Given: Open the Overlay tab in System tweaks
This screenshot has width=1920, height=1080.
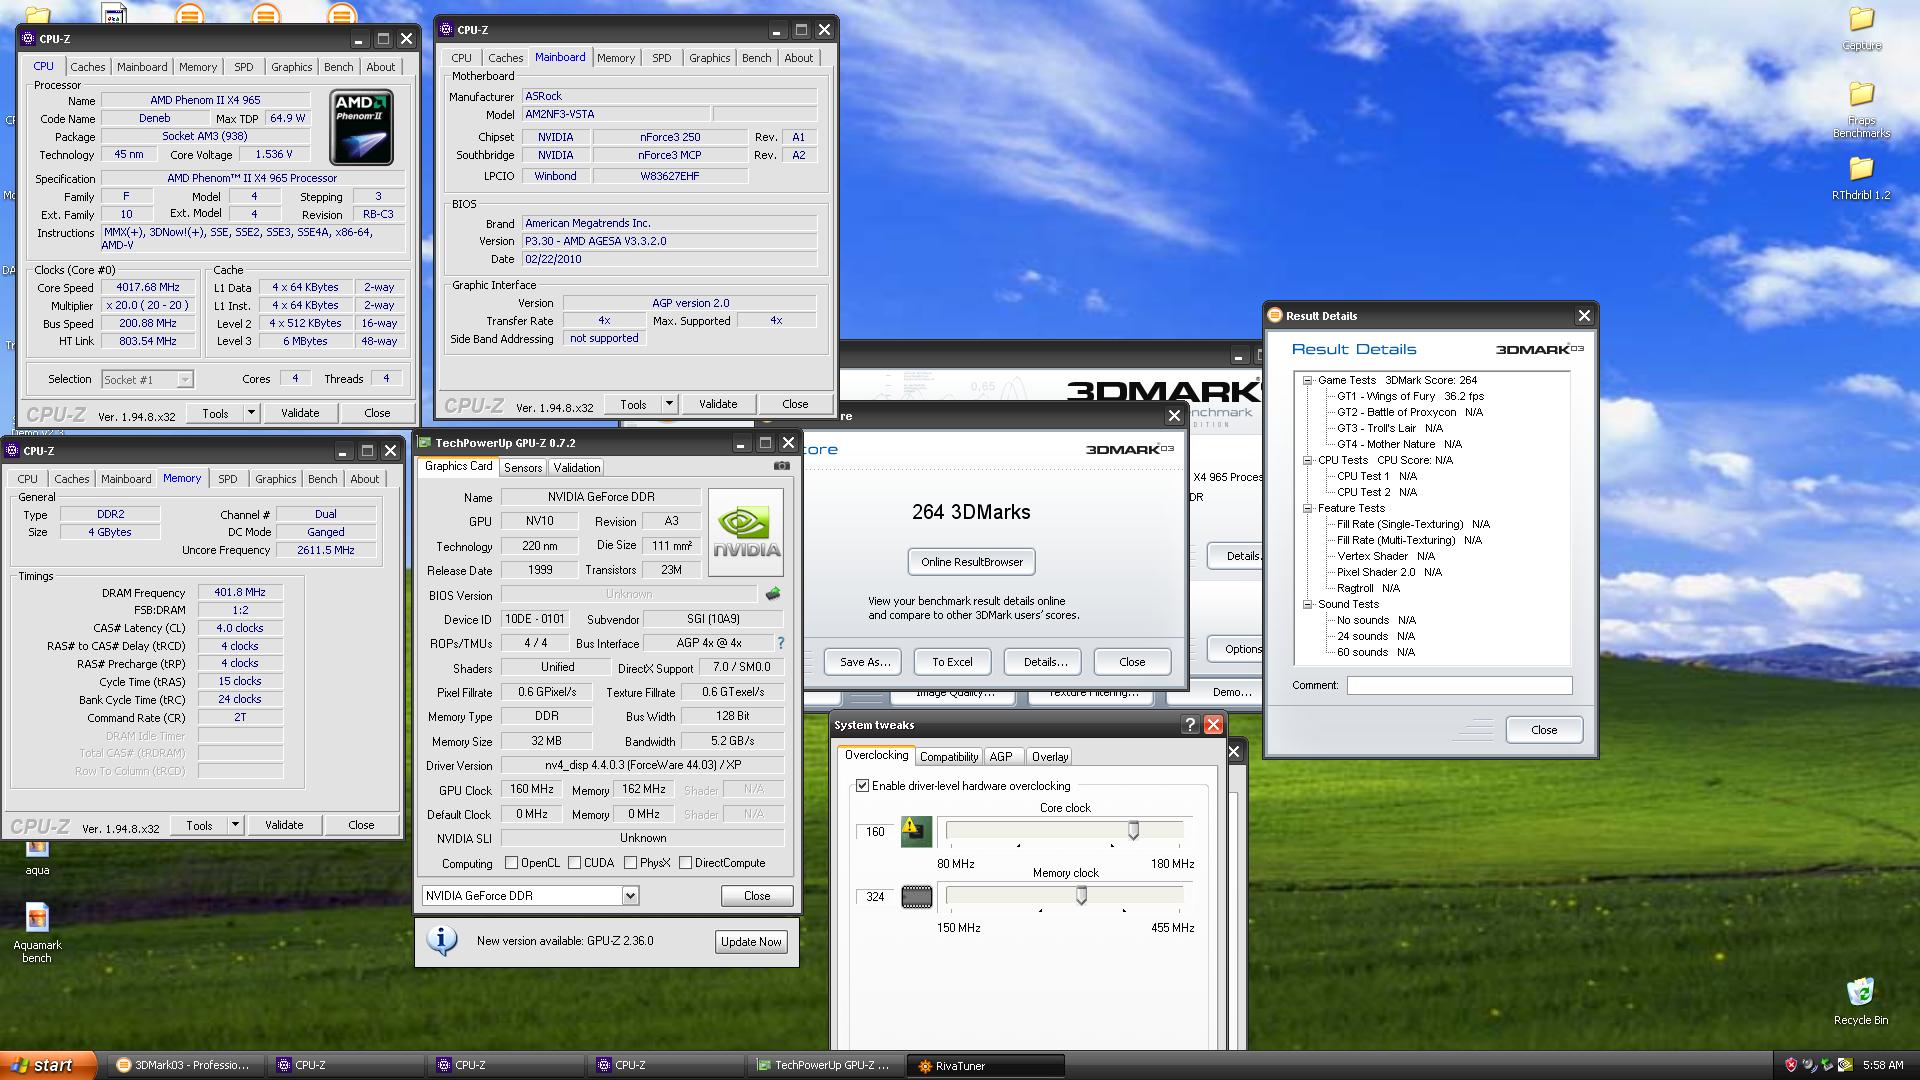Looking at the screenshot, I should point(1050,757).
